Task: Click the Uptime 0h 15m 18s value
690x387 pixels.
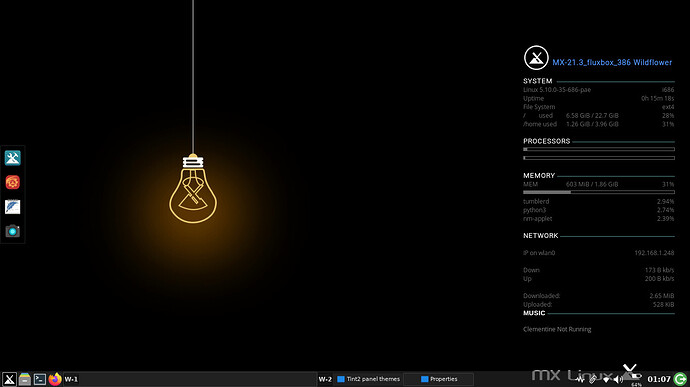Action: click(657, 98)
